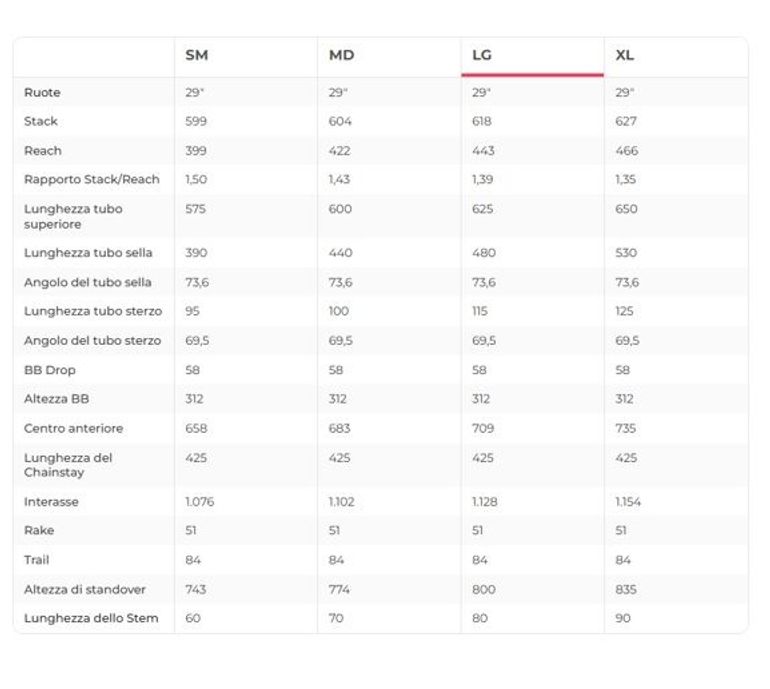The image size is (770, 689).
Task: Select the Lunghezza dello Stem label
Action: 91,618
